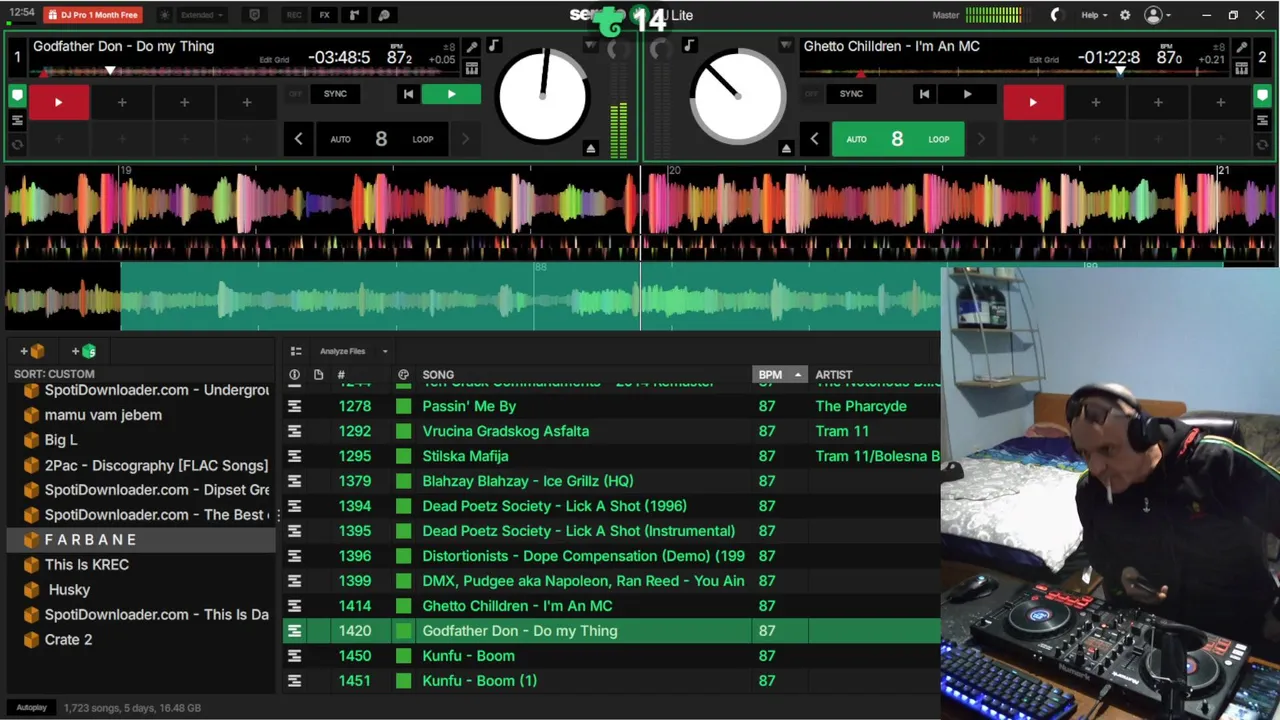Sort by the # column header

(341, 375)
